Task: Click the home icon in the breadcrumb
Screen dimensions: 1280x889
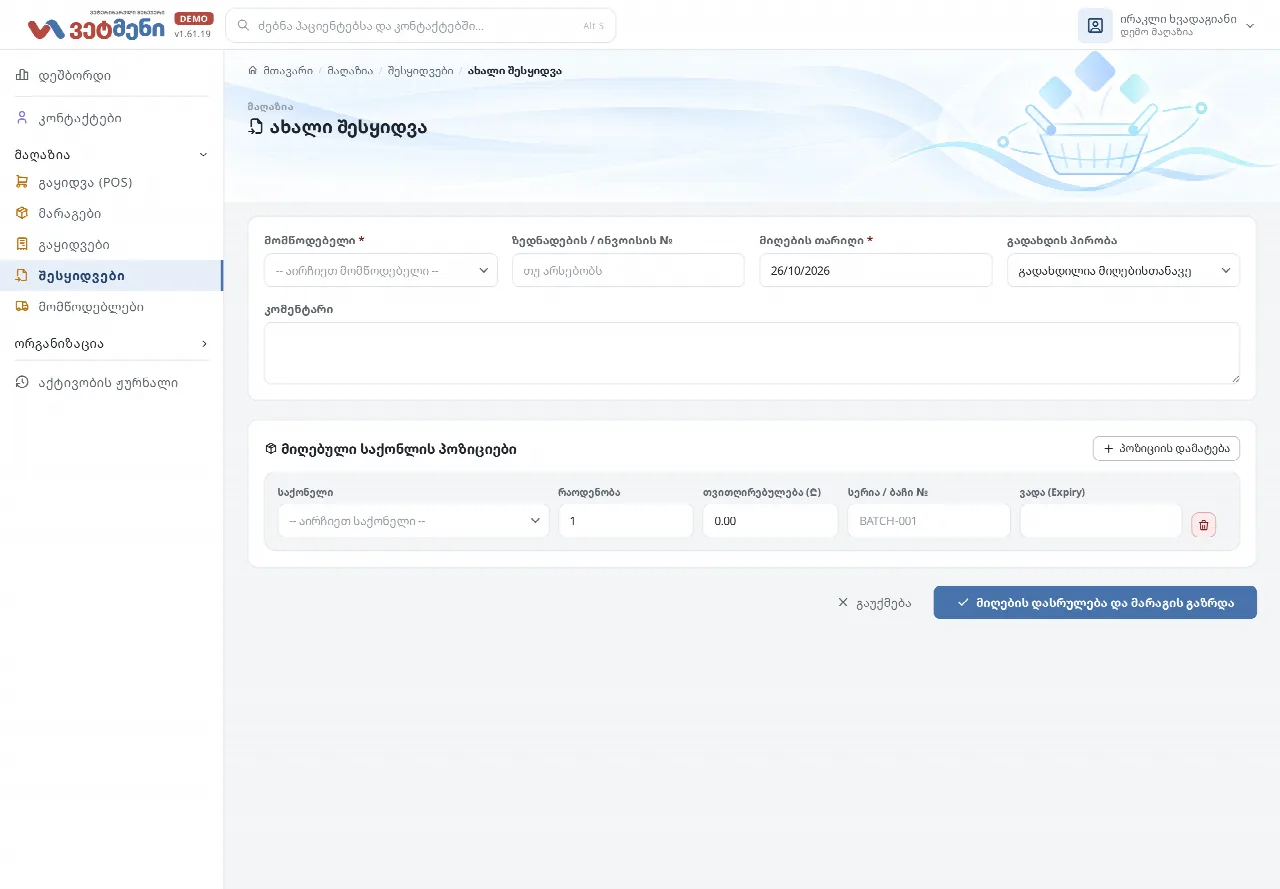Action: point(253,71)
